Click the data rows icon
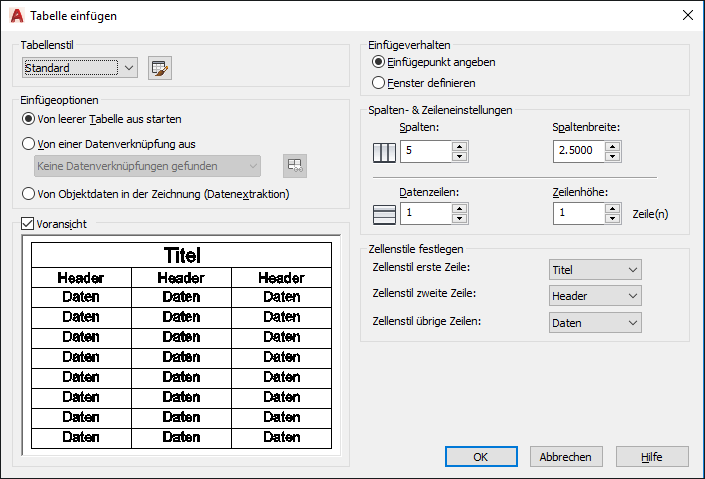Viewport: 705px width, 479px height. [x=384, y=215]
